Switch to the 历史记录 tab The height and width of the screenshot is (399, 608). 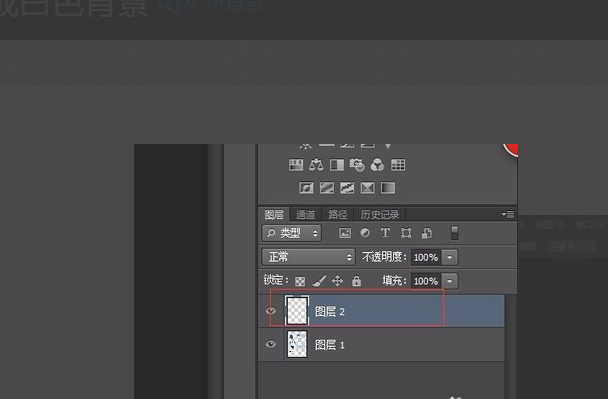point(380,214)
